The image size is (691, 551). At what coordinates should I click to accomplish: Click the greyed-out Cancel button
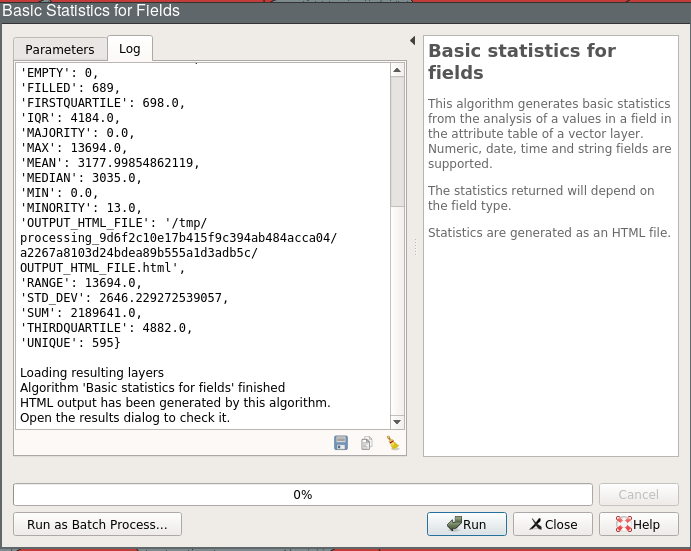tap(638, 494)
